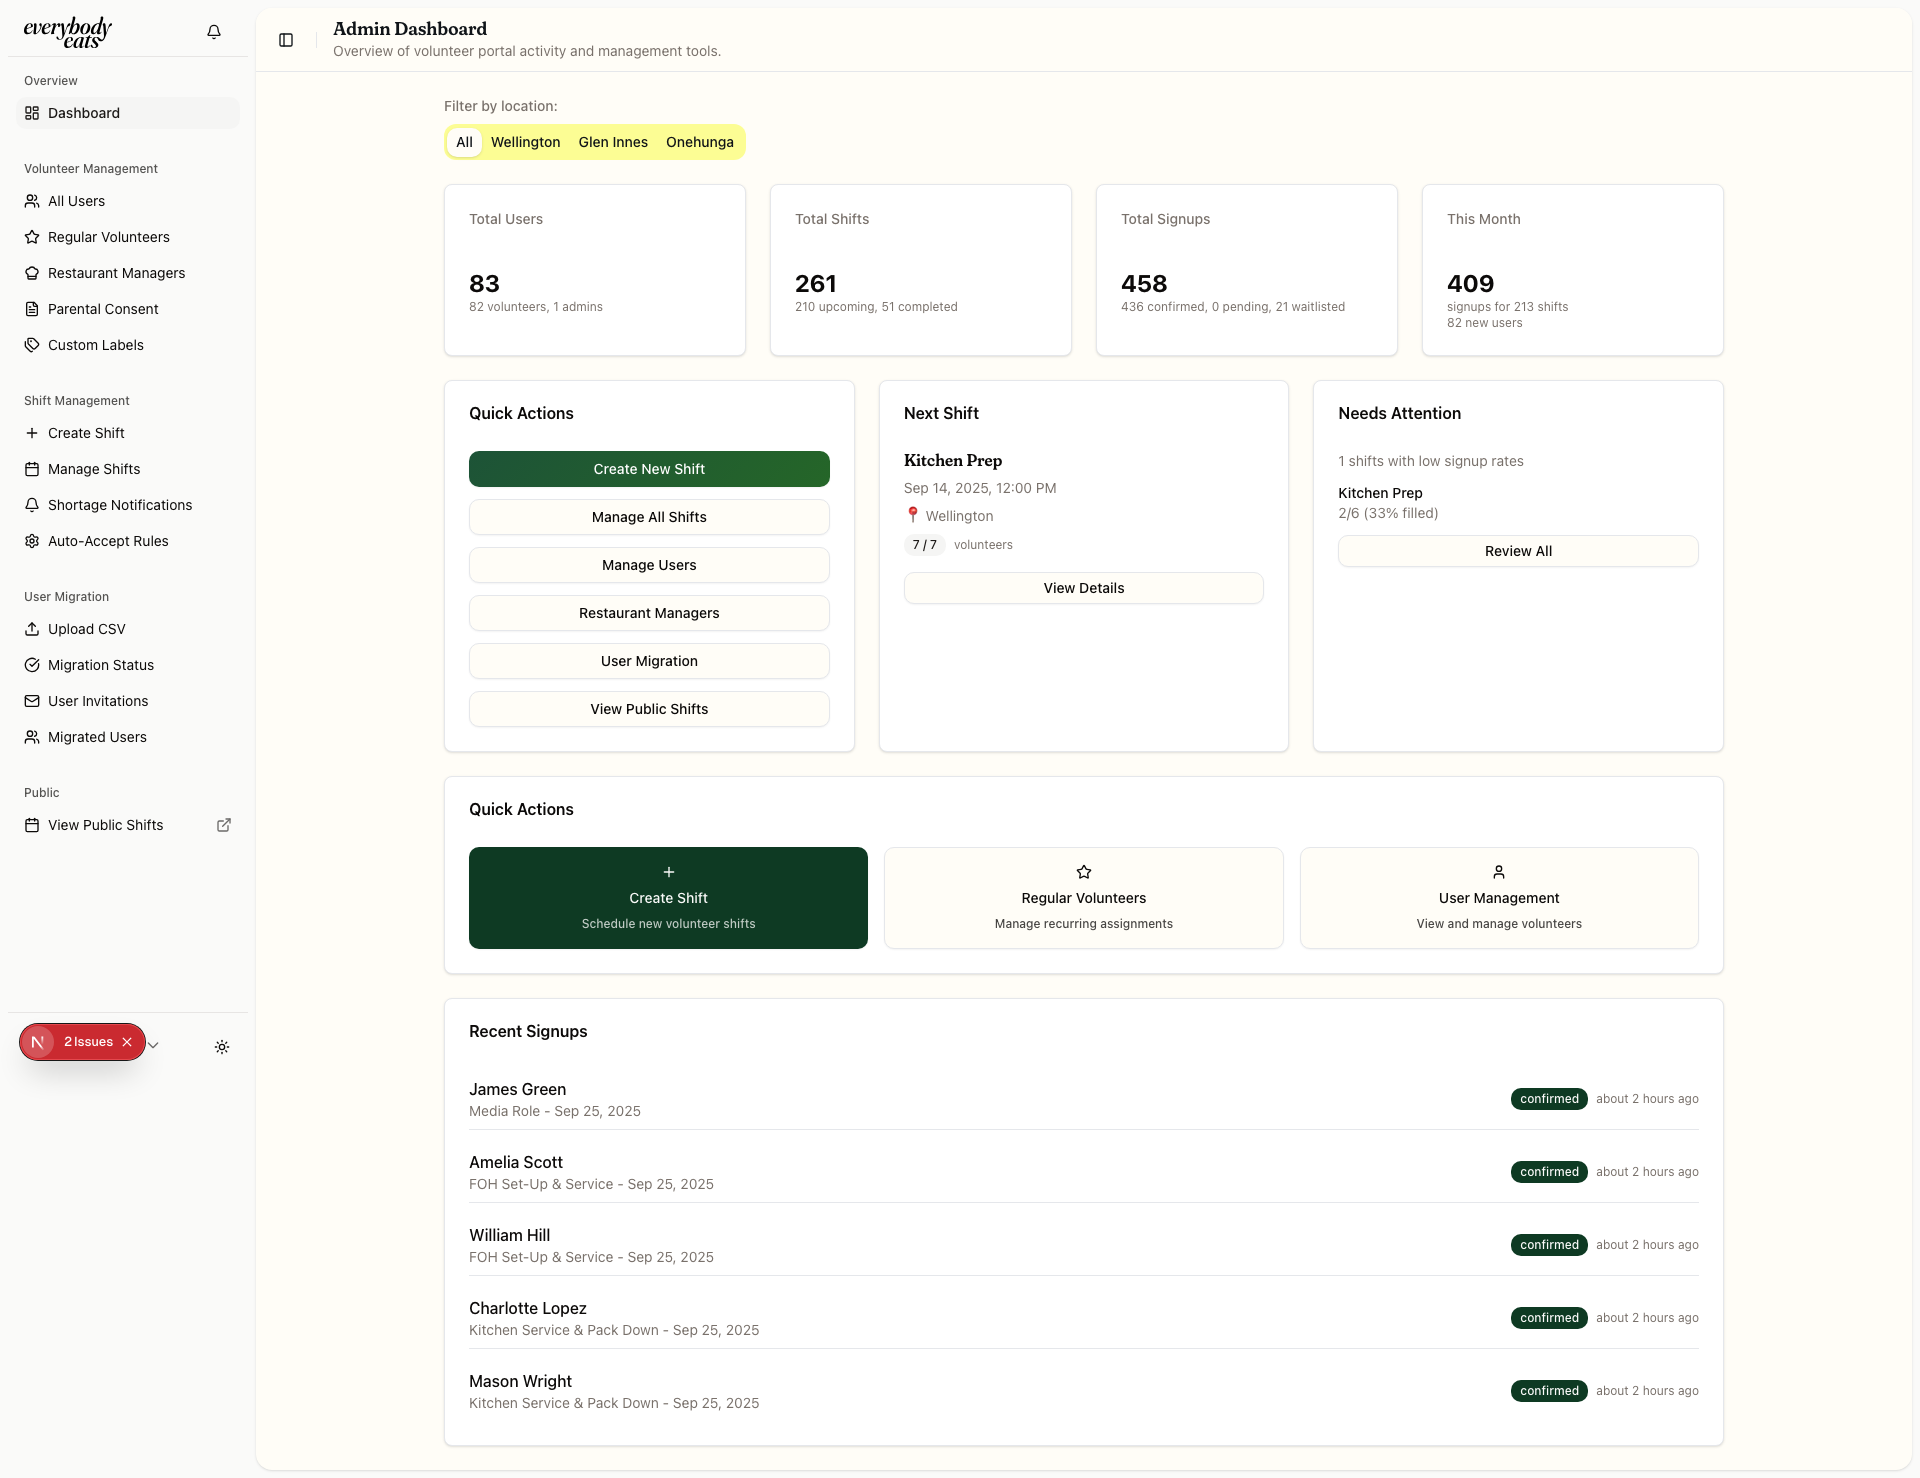This screenshot has height=1478, width=1920.
Task: Select the Auto-Accept Rules gear icon
Action: (33, 541)
